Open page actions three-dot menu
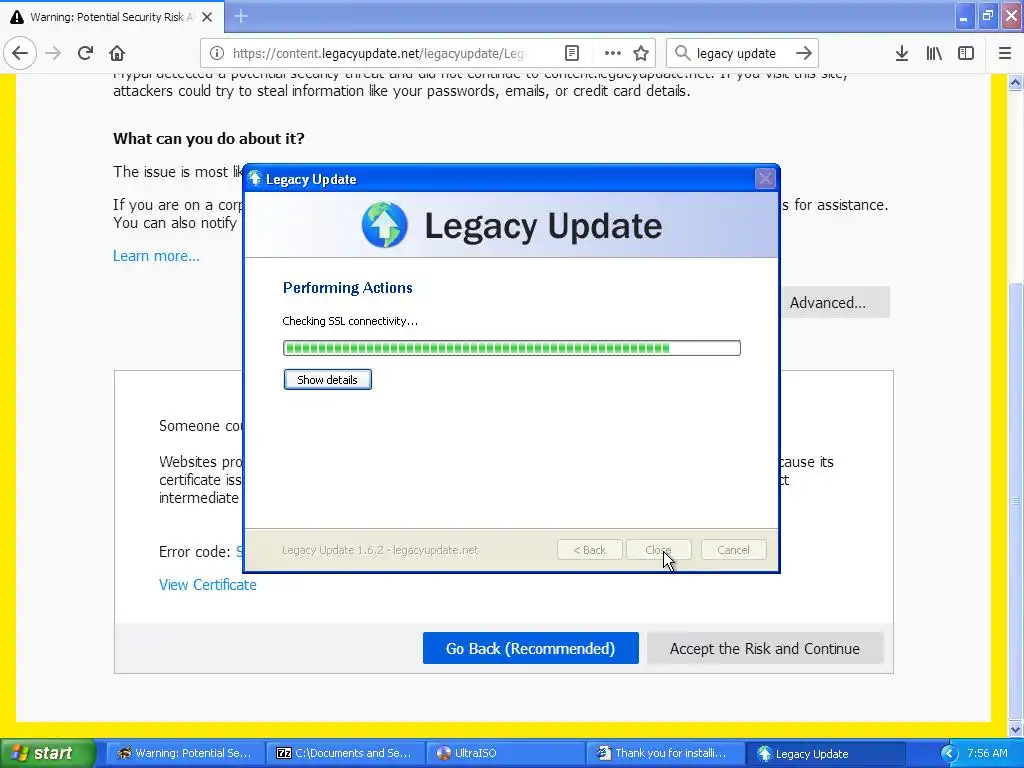 click(613, 53)
